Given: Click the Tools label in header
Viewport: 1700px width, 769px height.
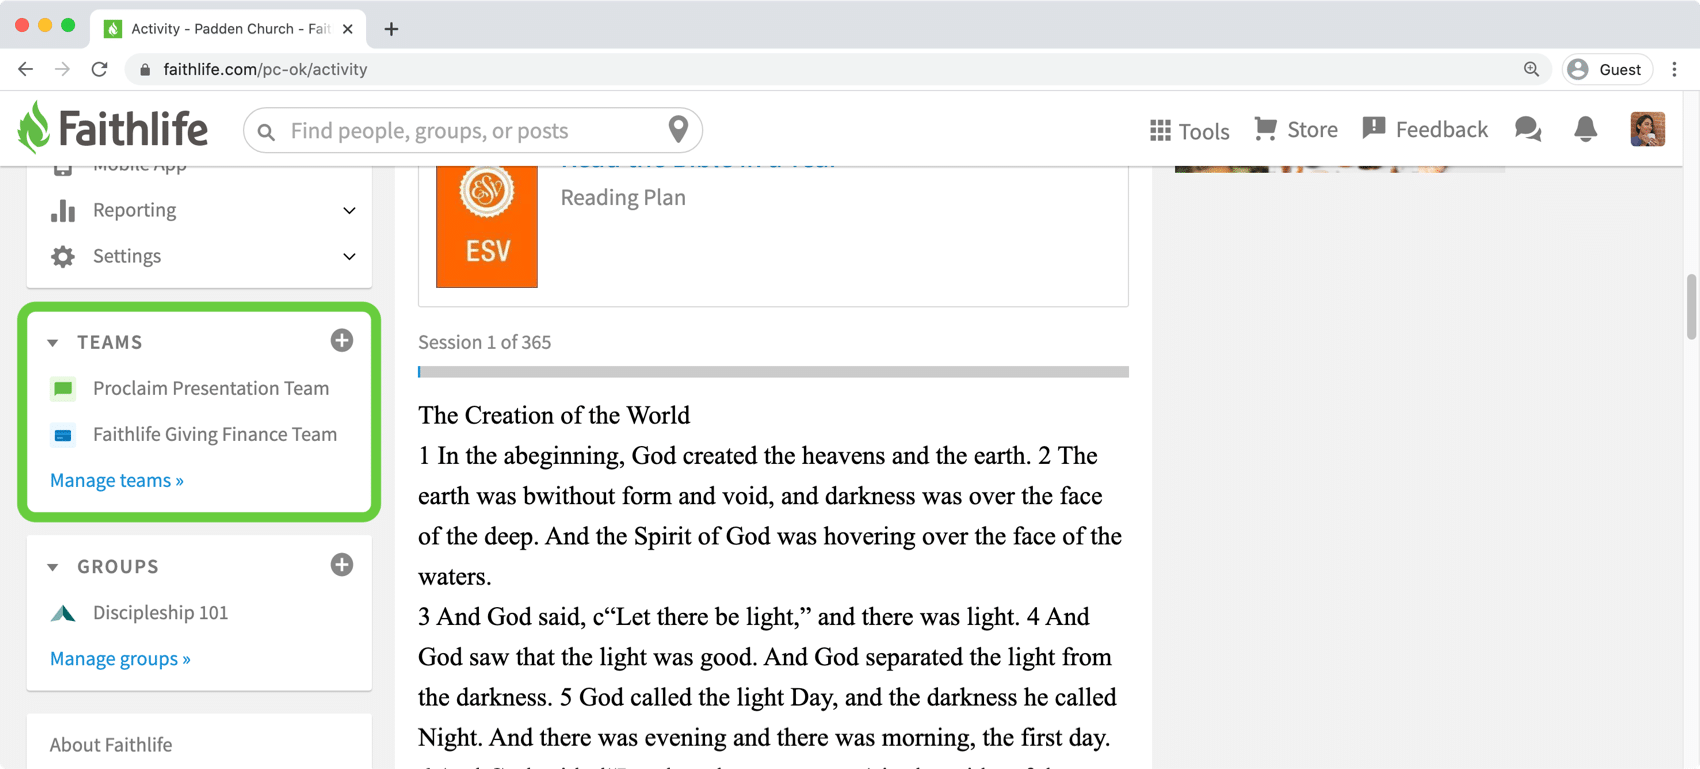Looking at the screenshot, I should coord(1204,131).
